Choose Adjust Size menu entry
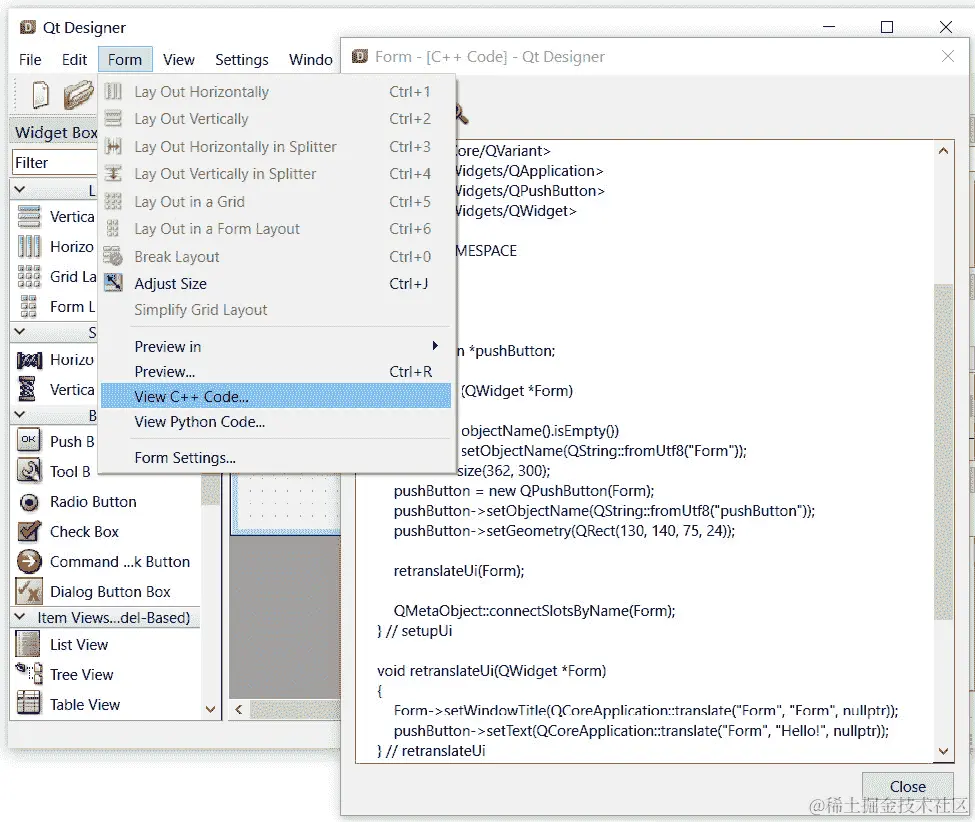 (x=275, y=284)
